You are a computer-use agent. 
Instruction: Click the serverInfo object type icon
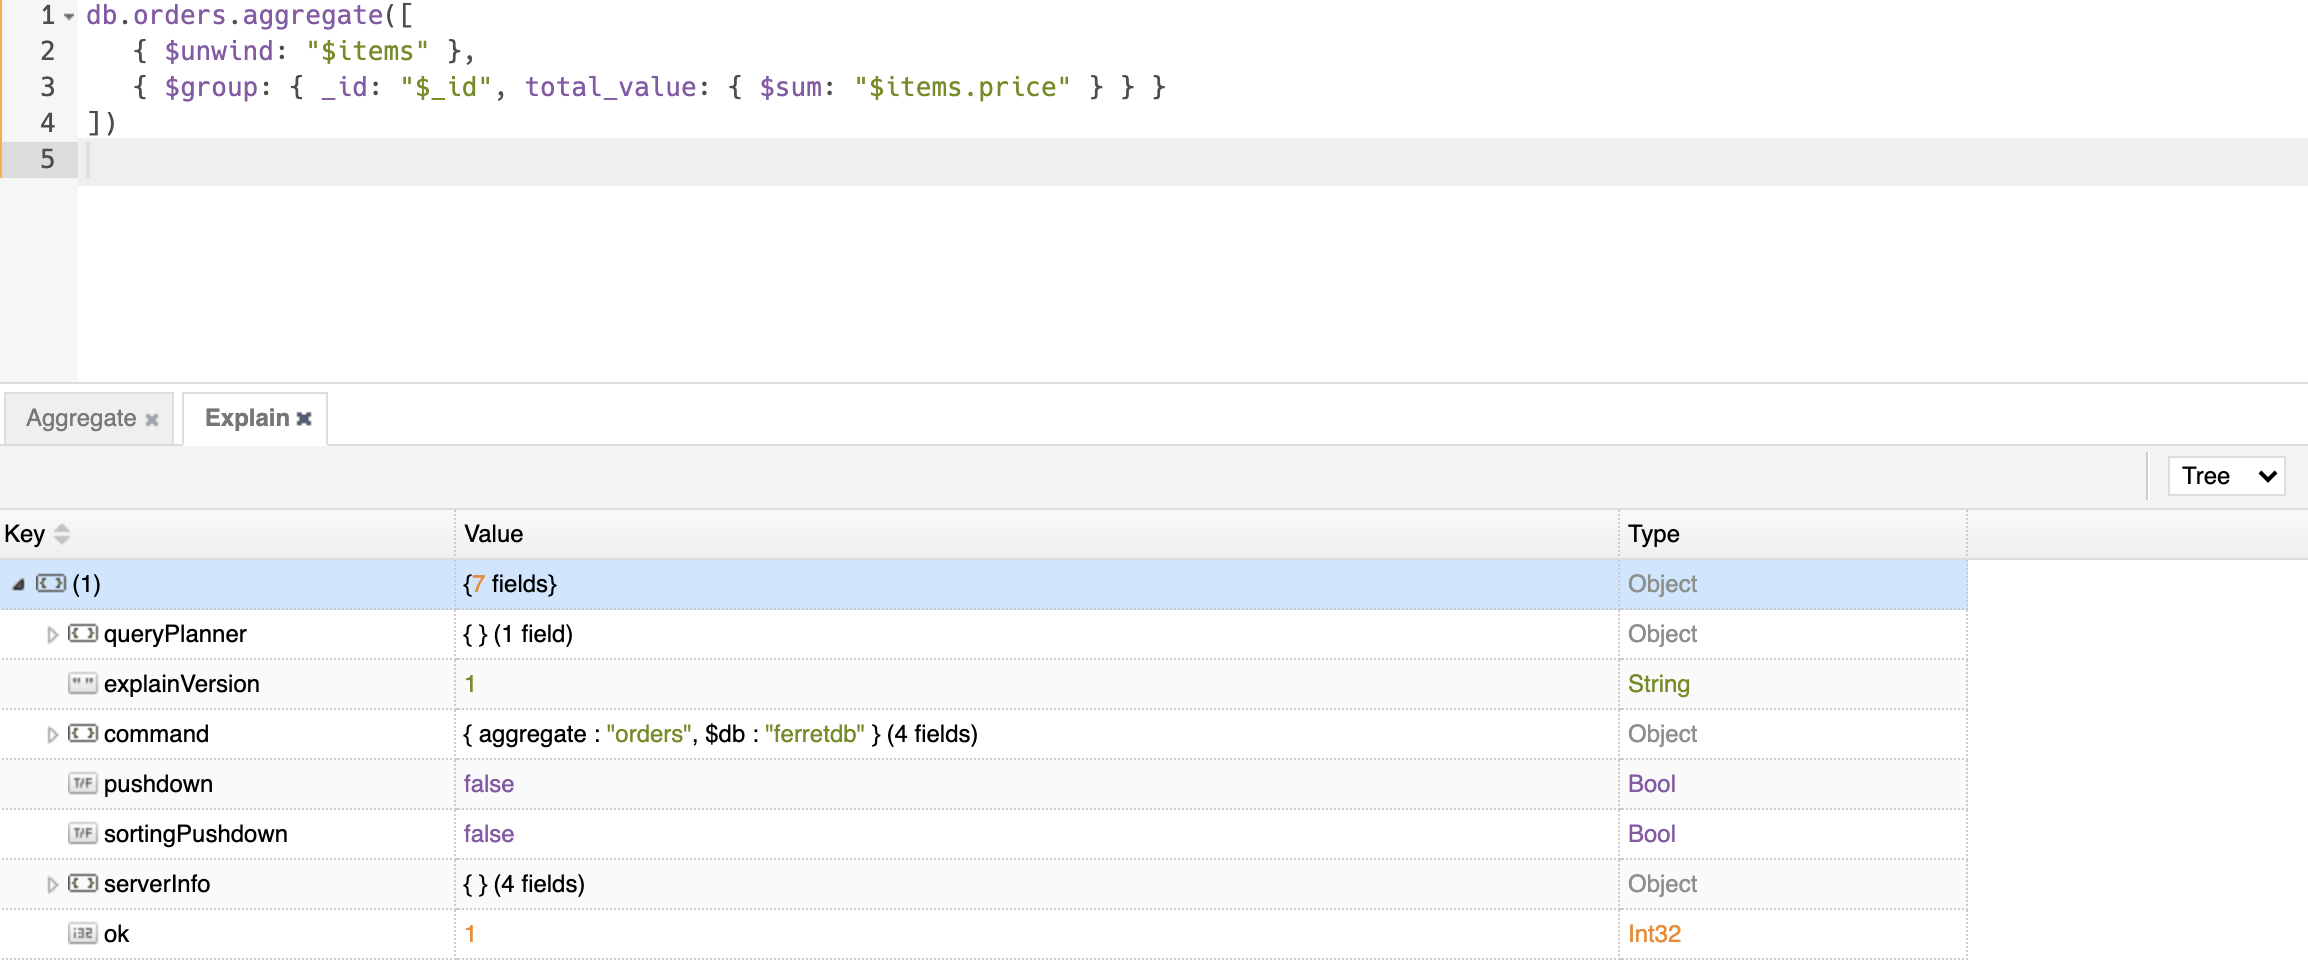pyautogui.click(x=82, y=884)
